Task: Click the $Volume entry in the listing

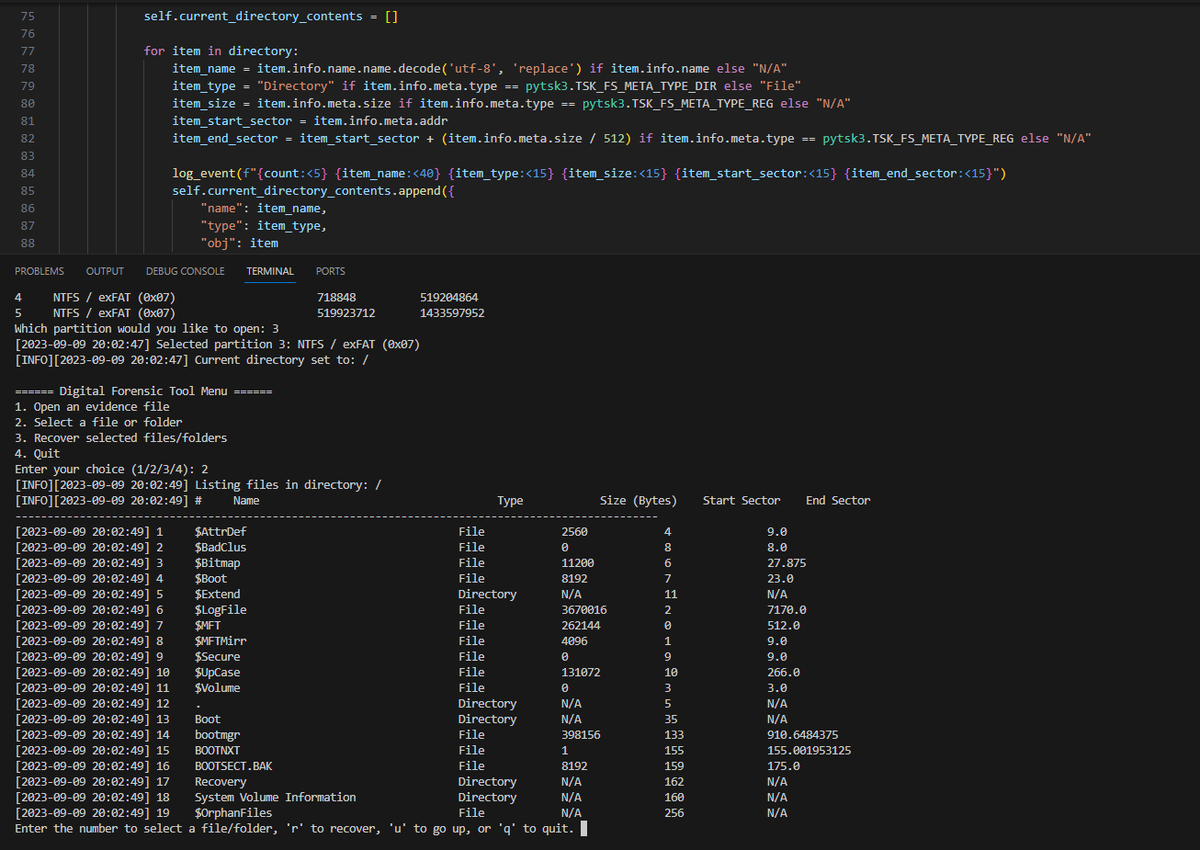Action: 217,688
